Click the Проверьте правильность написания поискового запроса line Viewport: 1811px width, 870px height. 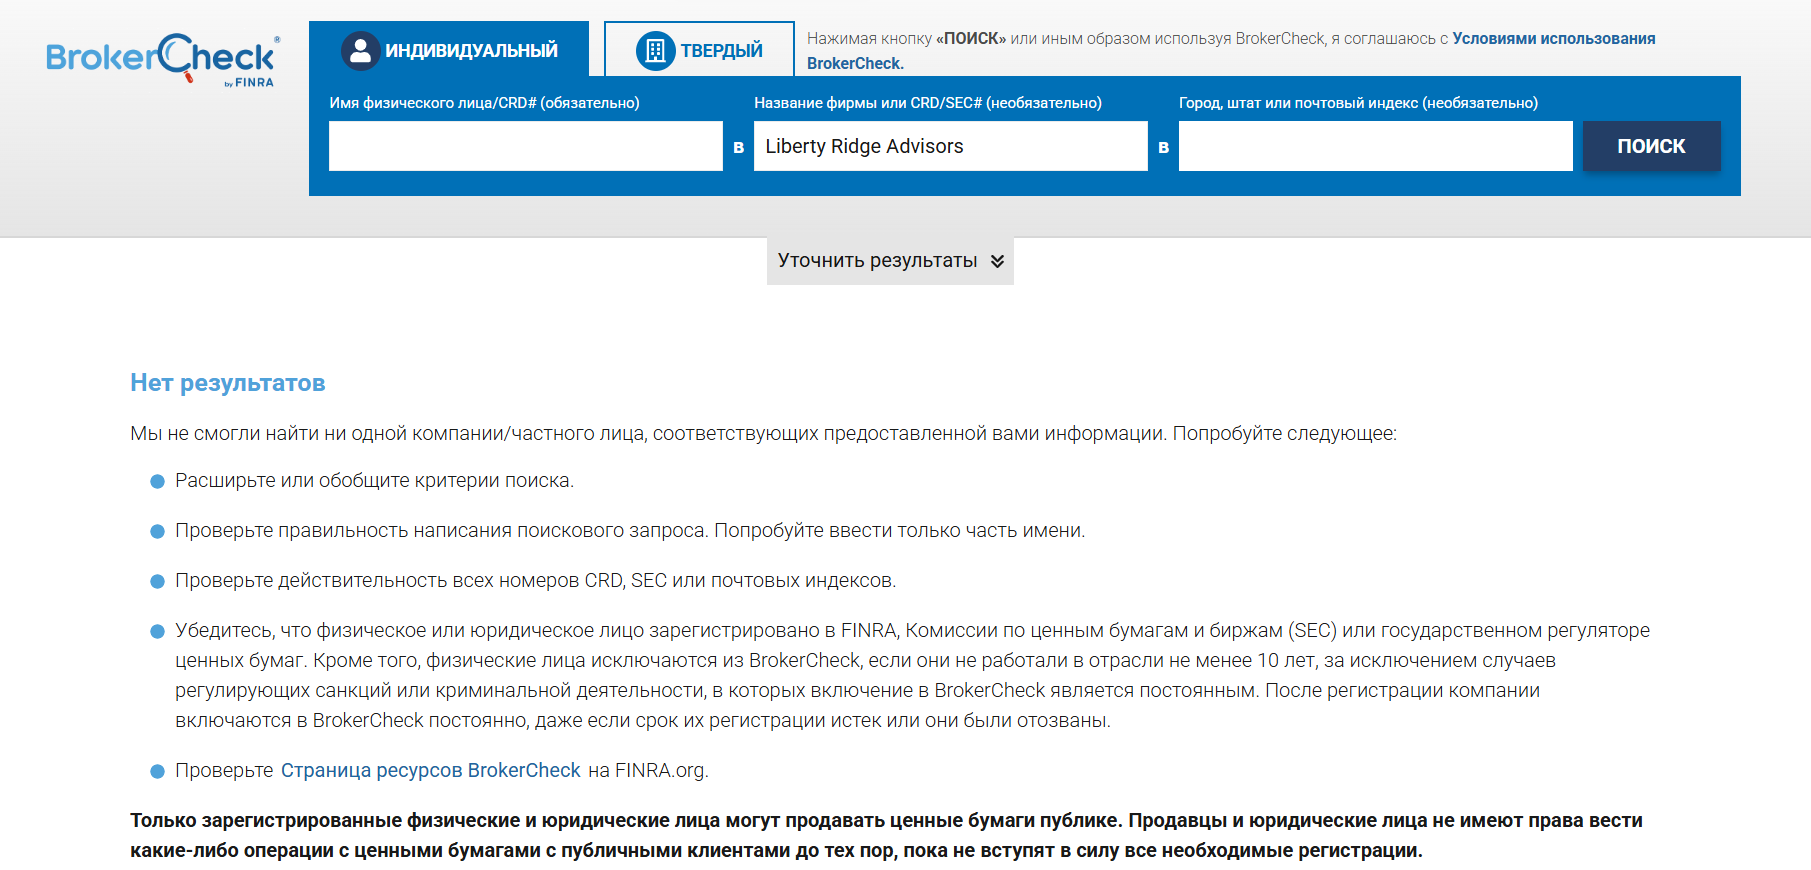(x=630, y=530)
